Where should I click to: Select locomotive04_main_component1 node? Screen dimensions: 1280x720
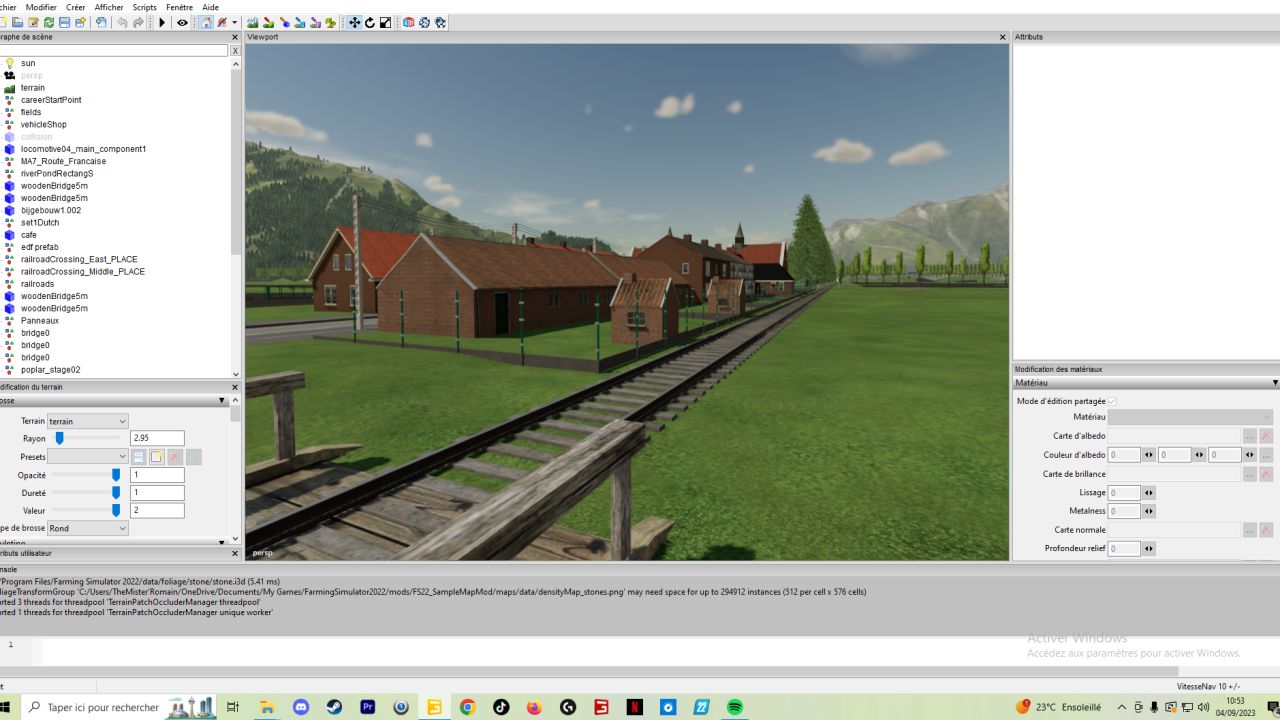[83, 149]
